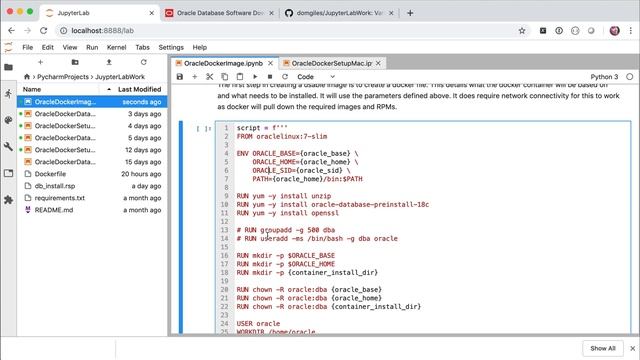640x360 pixels.
Task: Open the Run menu
Action: coord(92,47)
